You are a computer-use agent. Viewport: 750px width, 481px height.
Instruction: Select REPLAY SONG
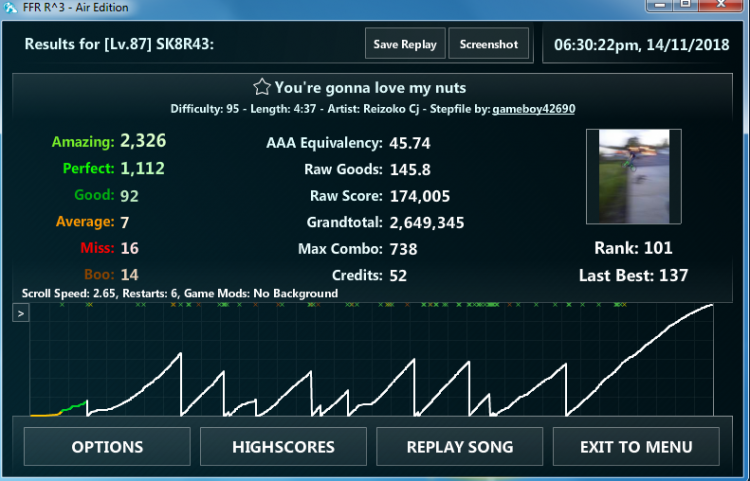[x=460, y=447]
